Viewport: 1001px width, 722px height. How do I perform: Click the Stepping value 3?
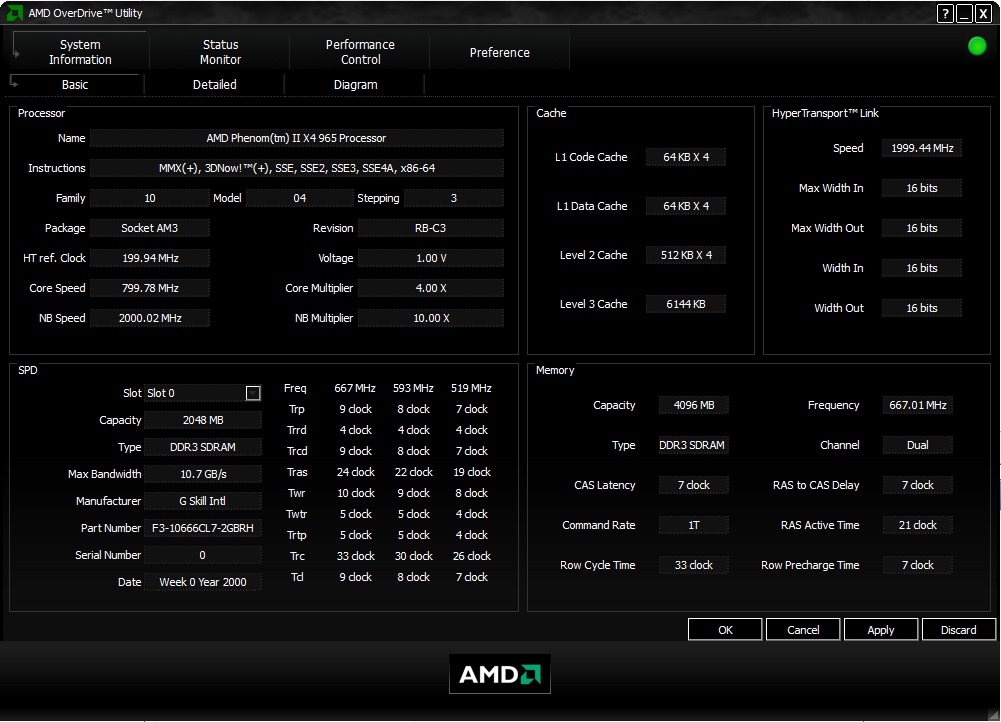tap(454, 198)
